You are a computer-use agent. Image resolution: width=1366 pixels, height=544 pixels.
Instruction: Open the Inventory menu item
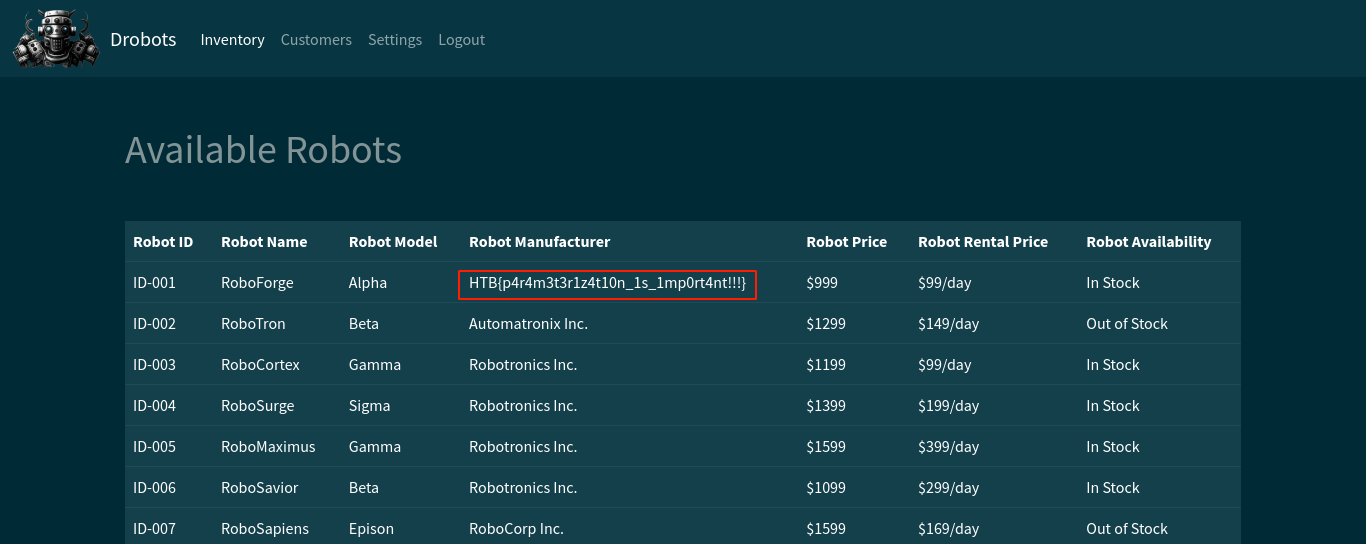coord(232,40)
